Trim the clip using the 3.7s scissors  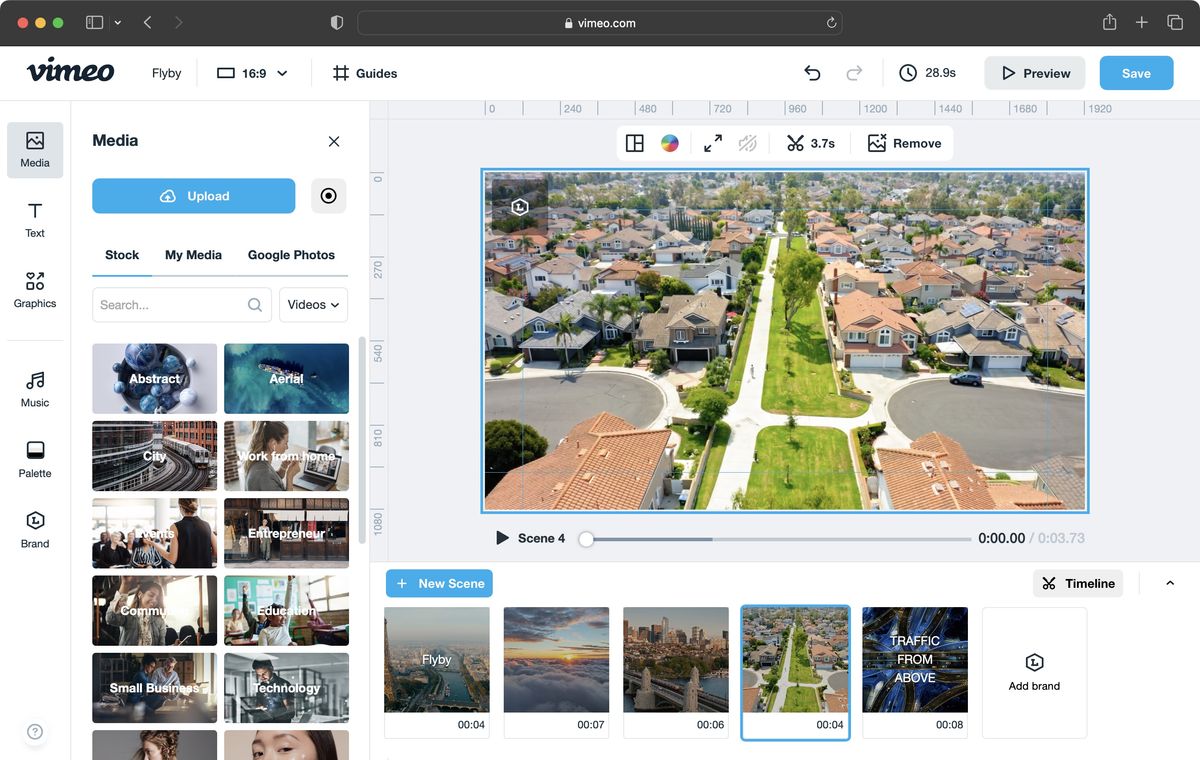[x=810, y=143]
